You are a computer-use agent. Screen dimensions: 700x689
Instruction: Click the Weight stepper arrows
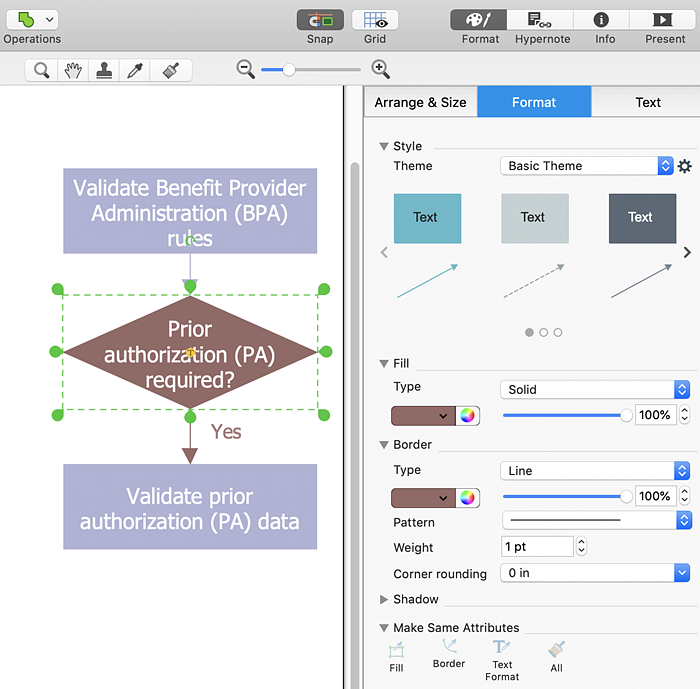coord(581,546)
